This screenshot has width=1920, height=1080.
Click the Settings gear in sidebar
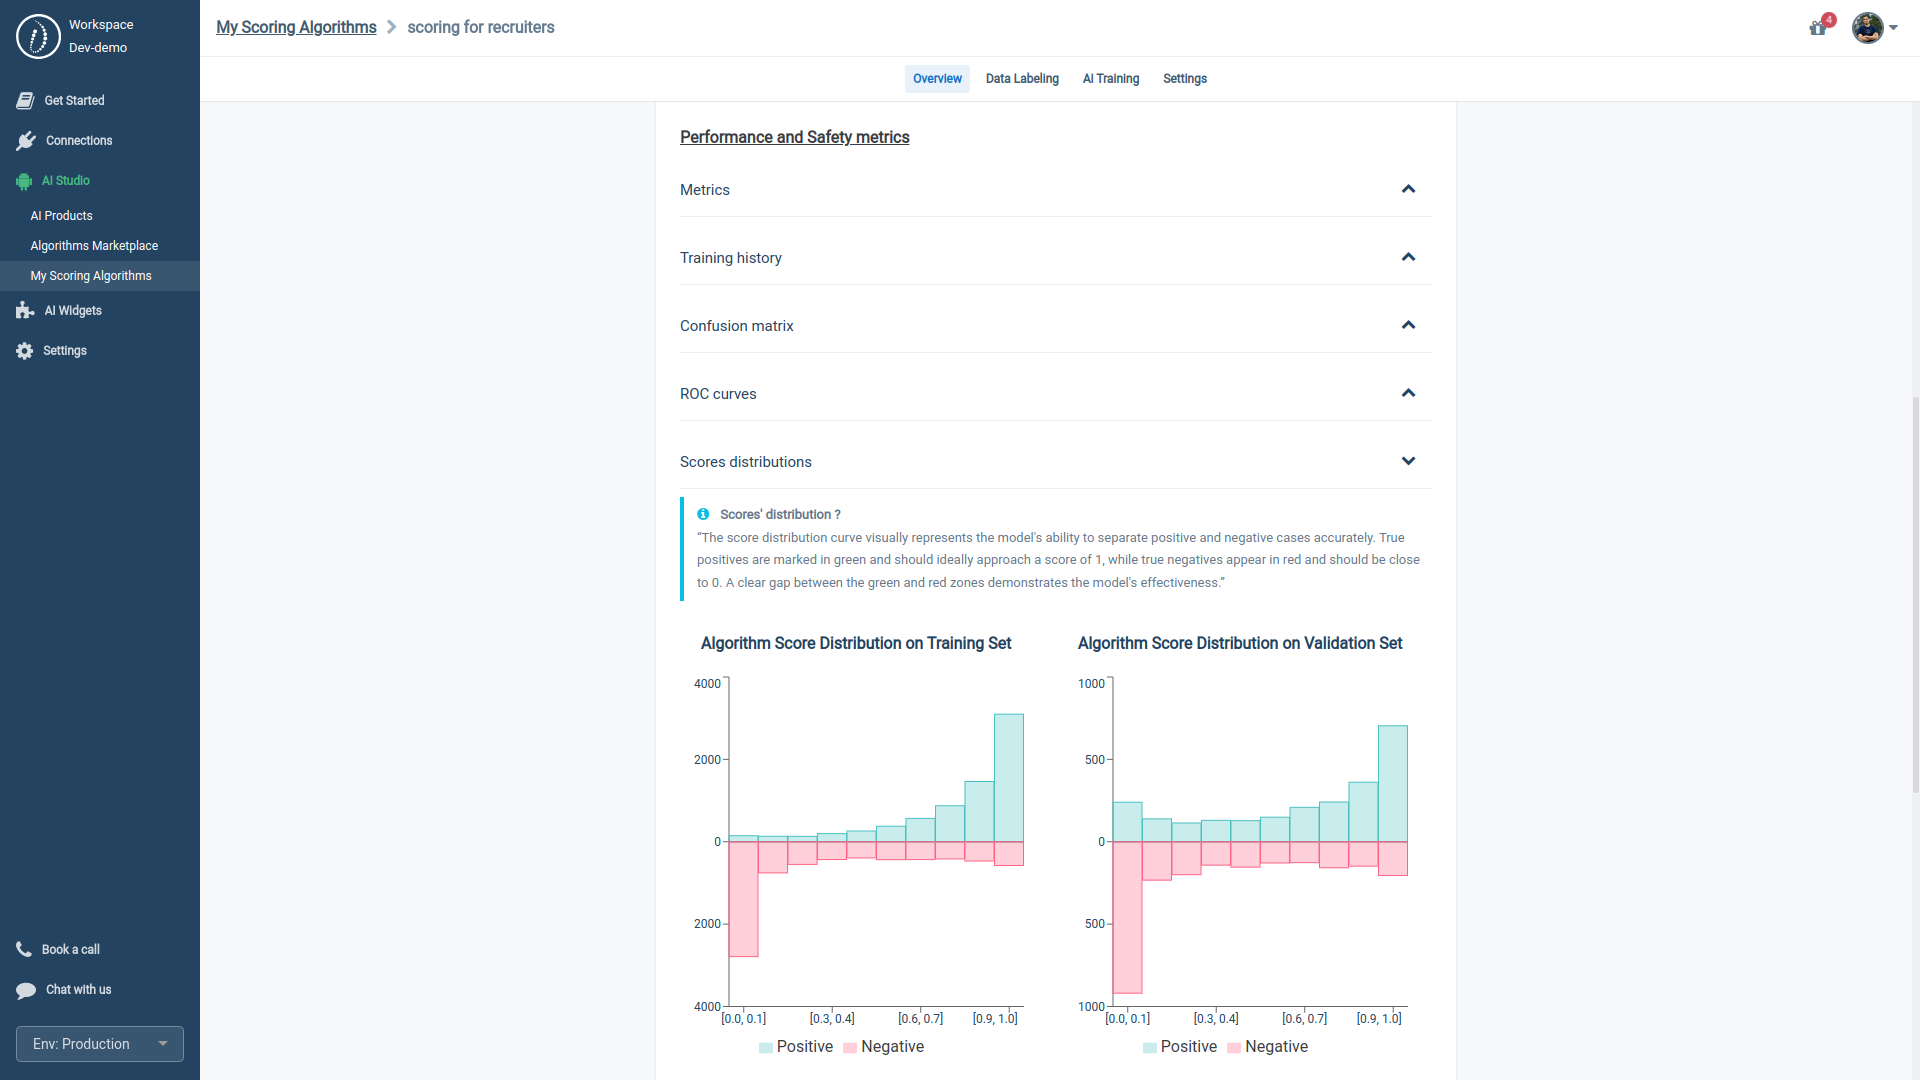(x=22, y=350)
